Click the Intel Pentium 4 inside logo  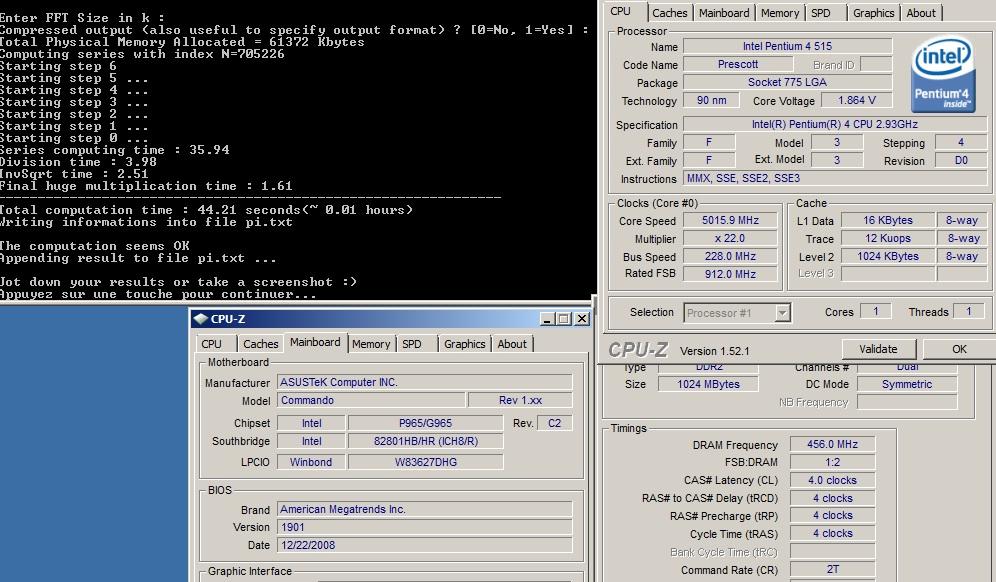click(x=943, y=74)
